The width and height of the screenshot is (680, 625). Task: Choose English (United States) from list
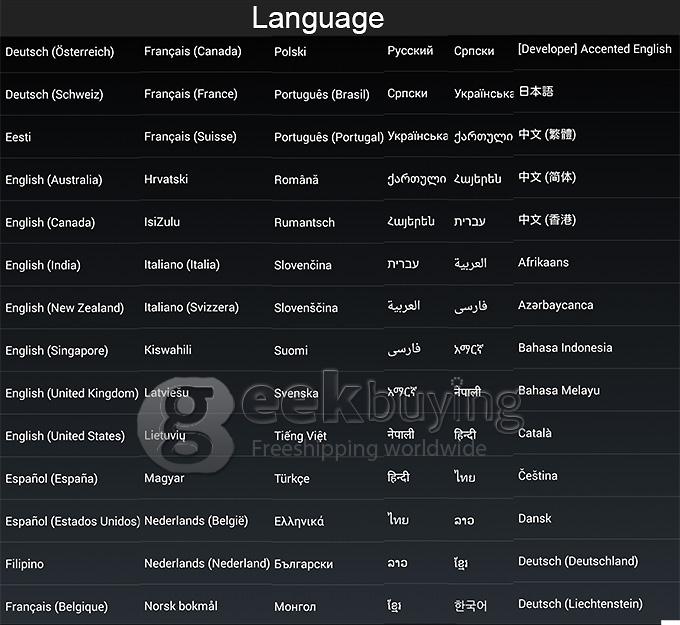pos(65,436)
